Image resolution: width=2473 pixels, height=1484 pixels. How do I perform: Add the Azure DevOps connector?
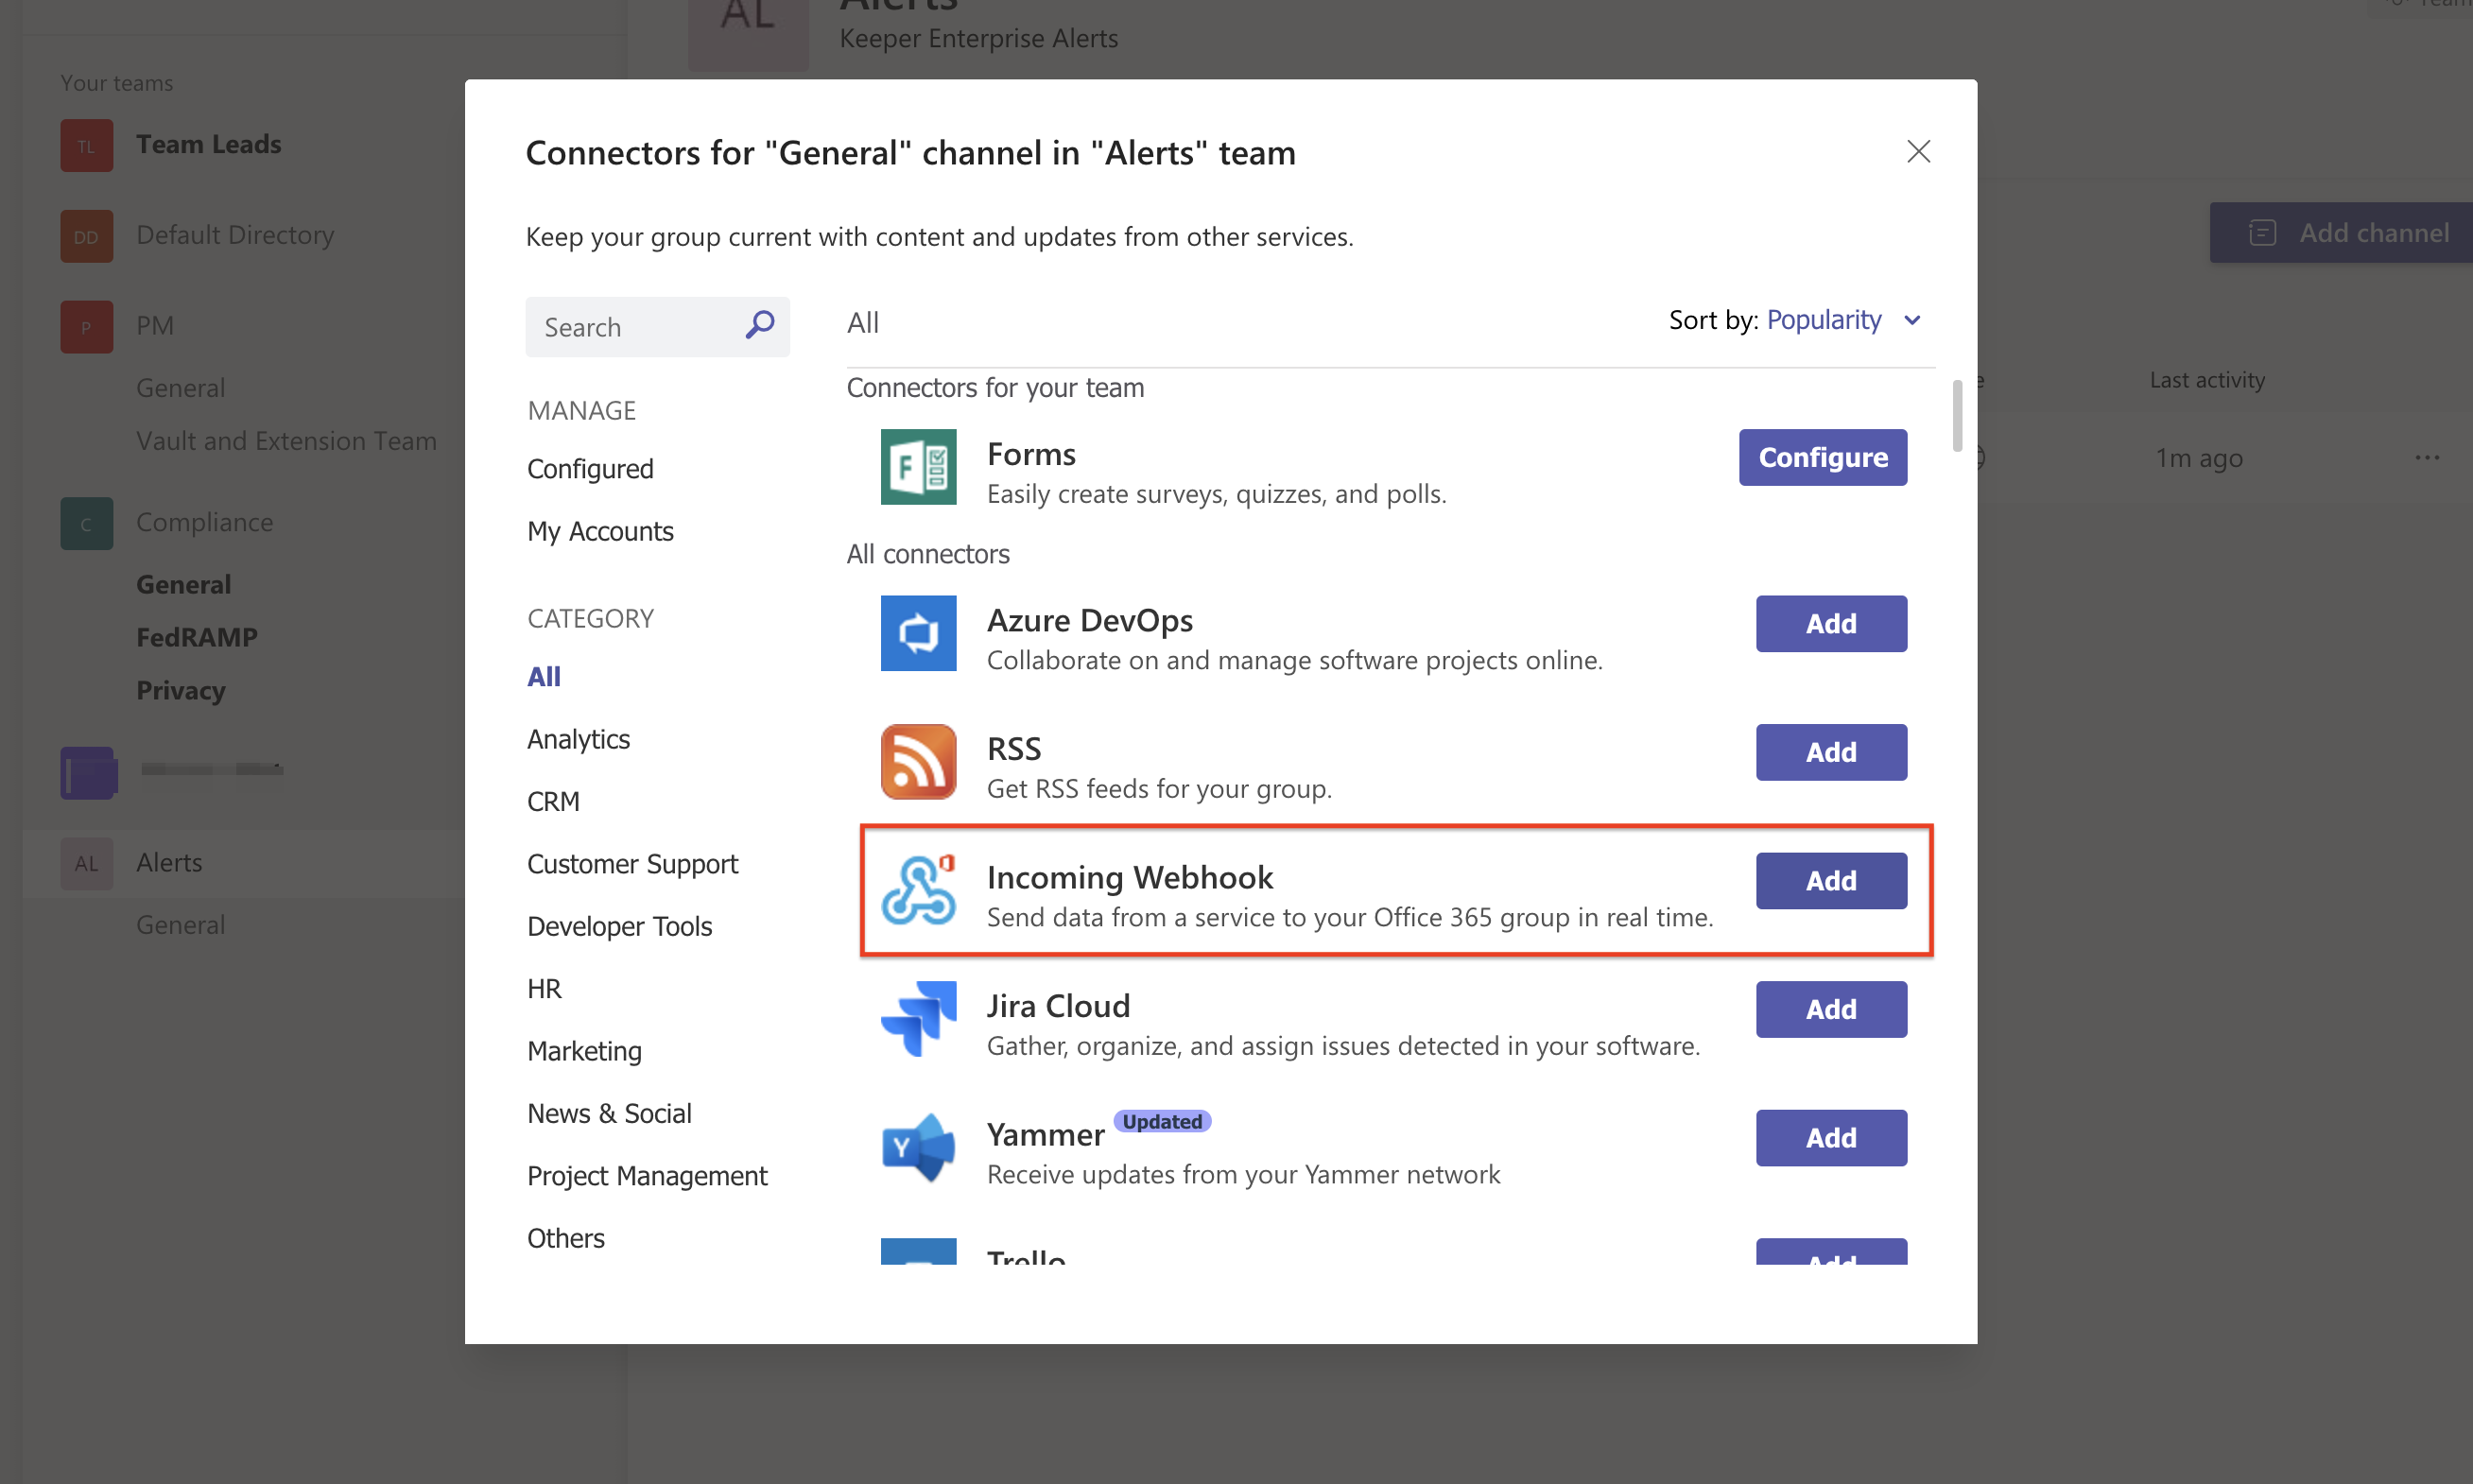point(1830,624)
